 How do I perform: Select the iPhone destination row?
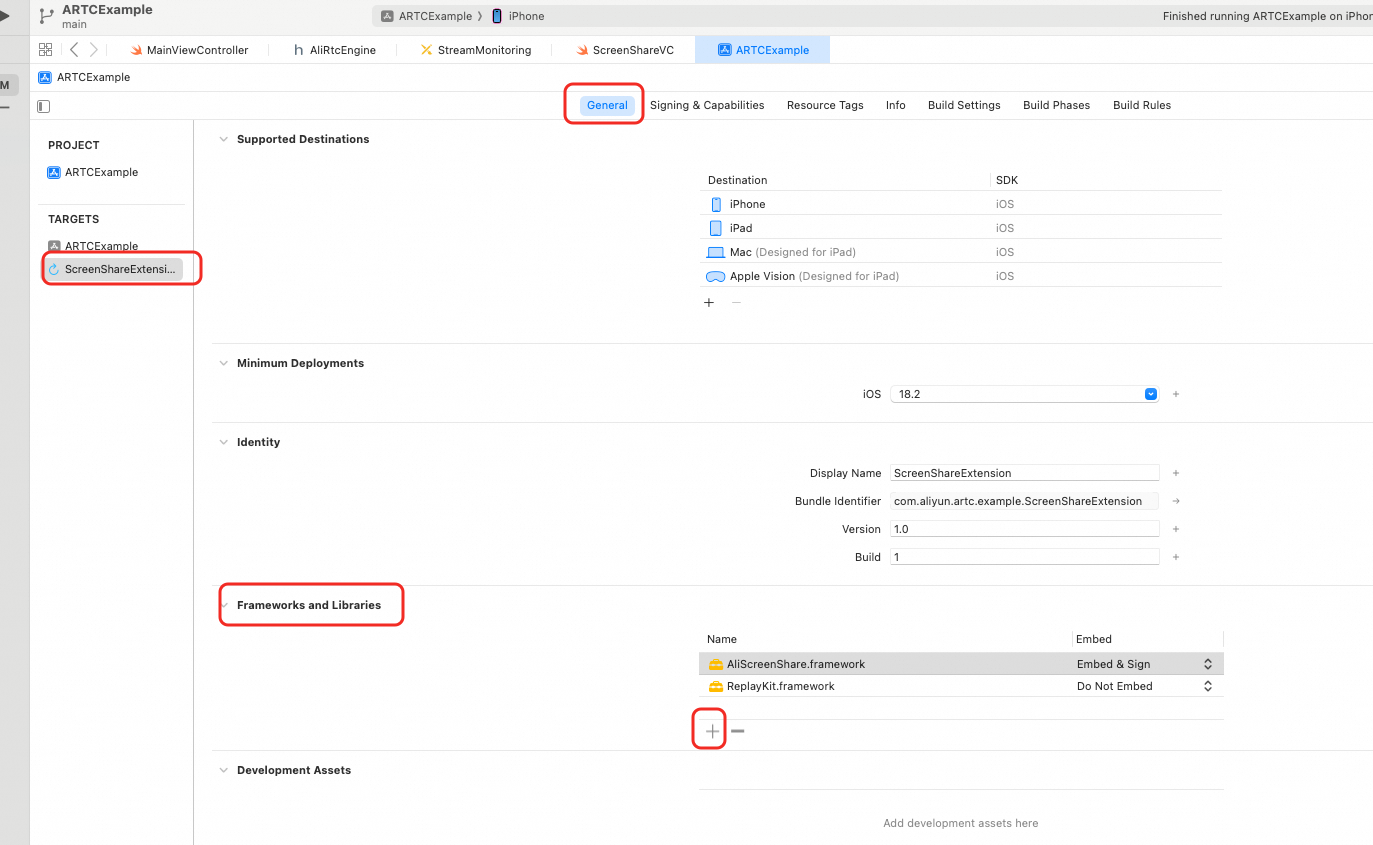click(x=960, y=204)
